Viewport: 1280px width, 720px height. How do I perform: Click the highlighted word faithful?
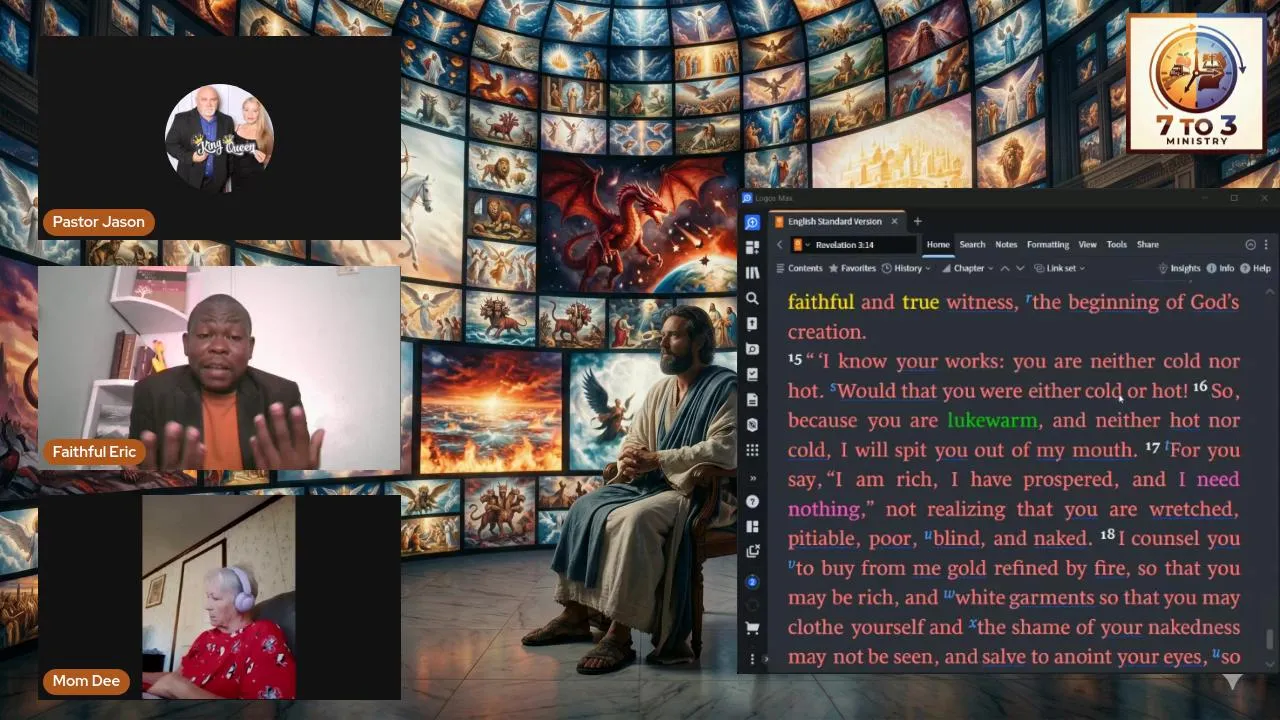(821, 302)
